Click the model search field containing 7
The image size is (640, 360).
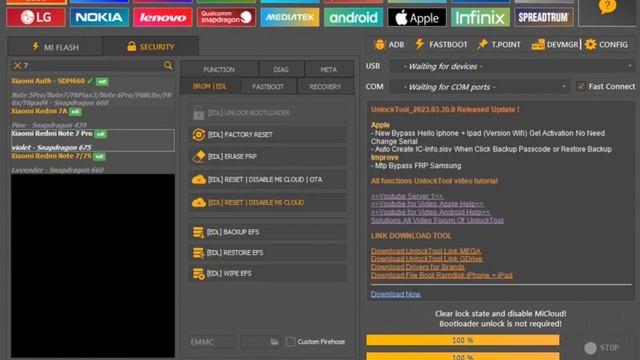[x=92, y=65]
